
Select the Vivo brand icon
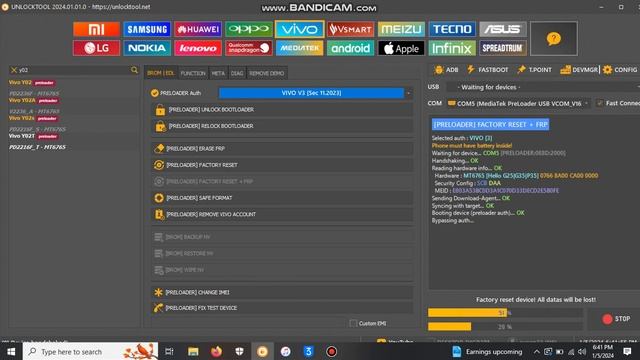pyautogui.click(x=300, y=29)
